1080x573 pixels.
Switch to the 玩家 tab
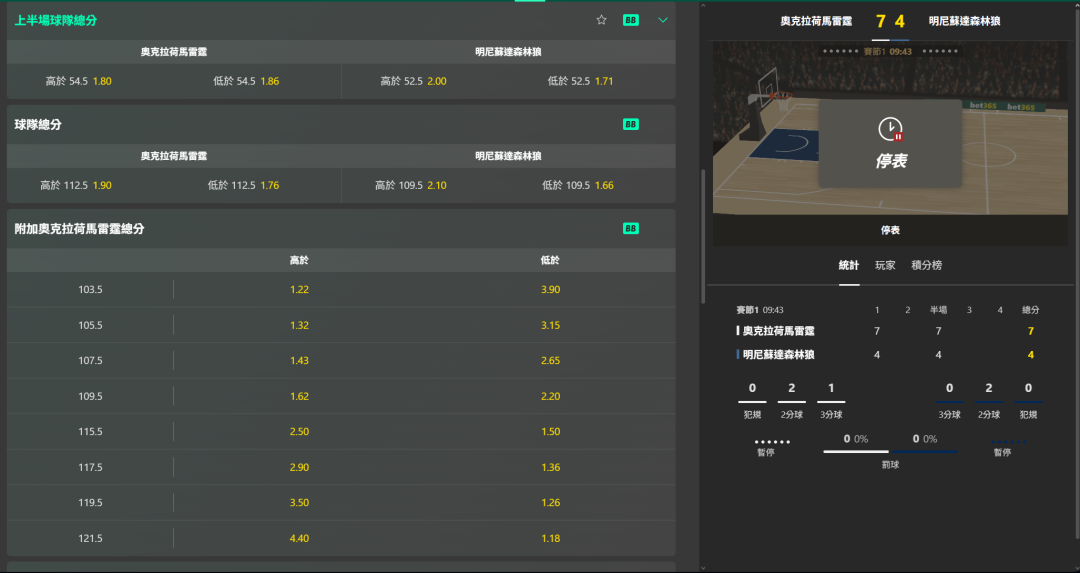(885, 265)
